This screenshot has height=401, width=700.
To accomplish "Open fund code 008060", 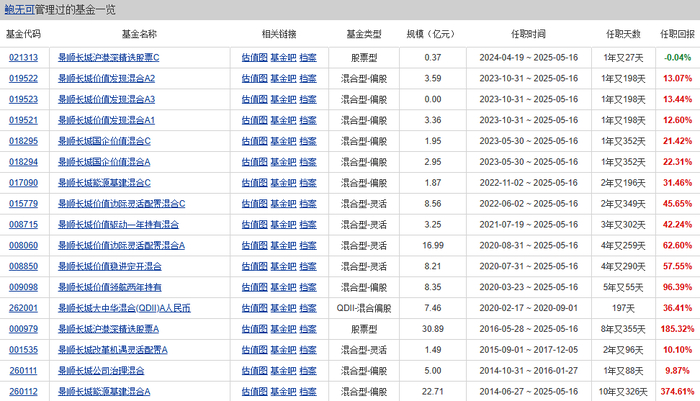I will (x=24, y=246).
